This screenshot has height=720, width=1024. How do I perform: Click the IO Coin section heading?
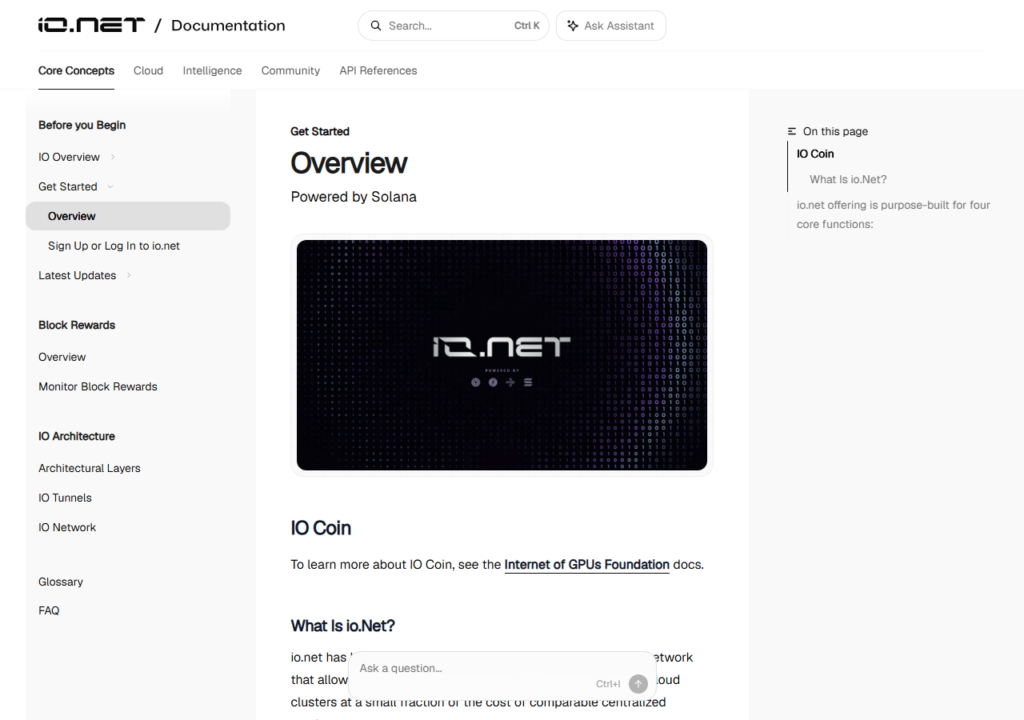tap(321, 528)
